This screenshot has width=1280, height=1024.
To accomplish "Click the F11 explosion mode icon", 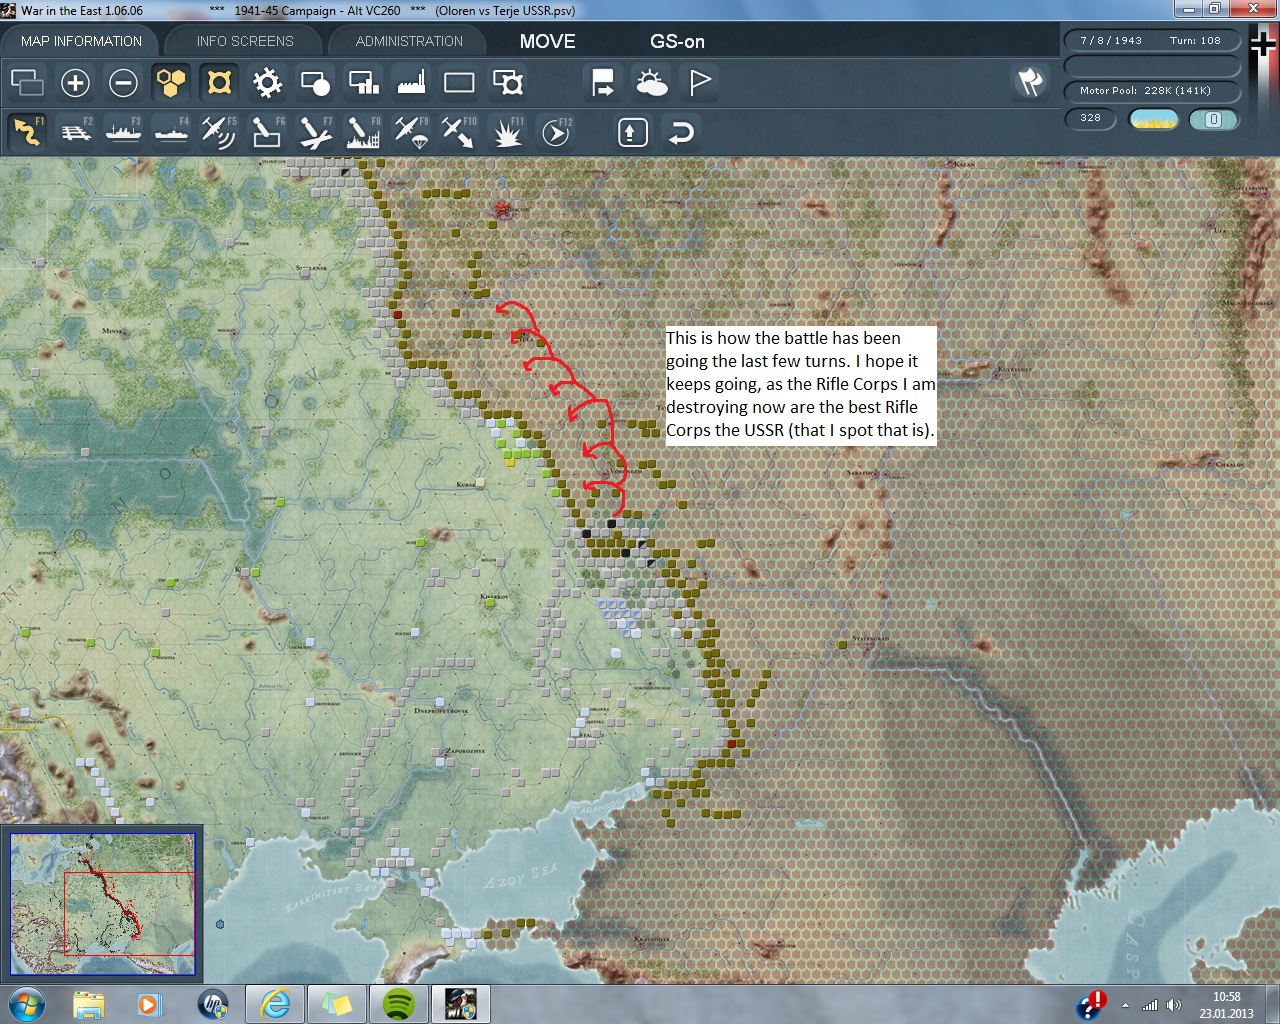I will [507, 132].
